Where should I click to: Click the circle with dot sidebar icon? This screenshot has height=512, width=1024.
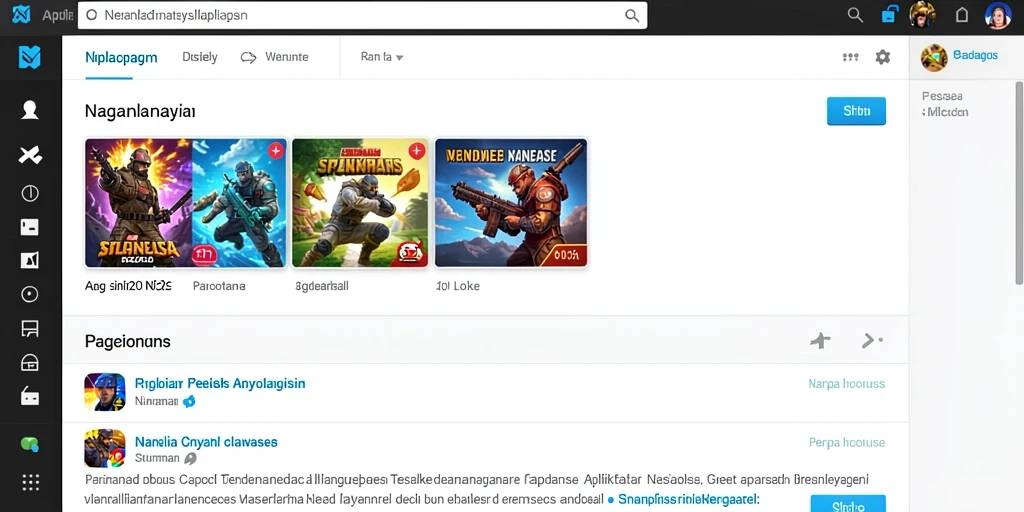click(30, 295)
